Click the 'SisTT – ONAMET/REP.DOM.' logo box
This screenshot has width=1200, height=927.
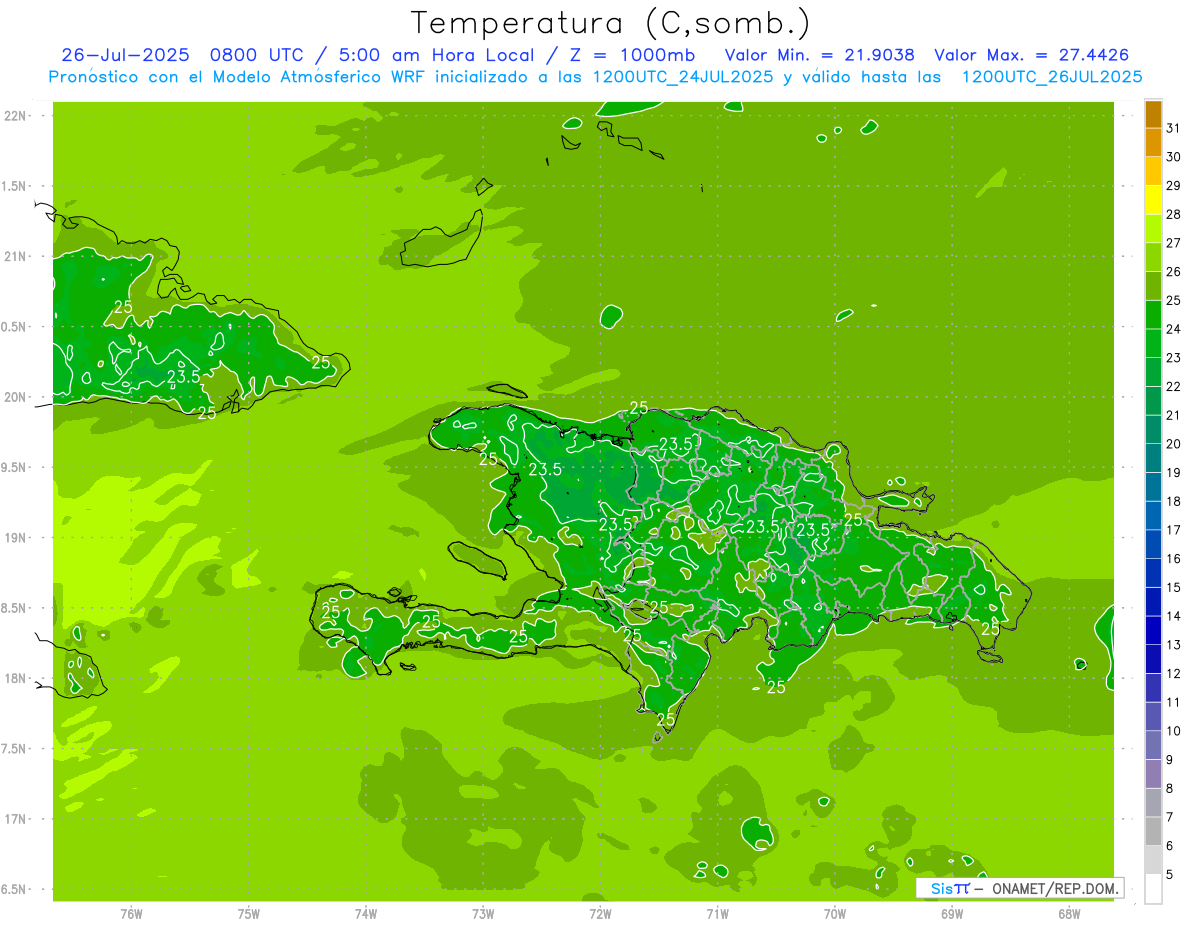[x=1020, y=888]
